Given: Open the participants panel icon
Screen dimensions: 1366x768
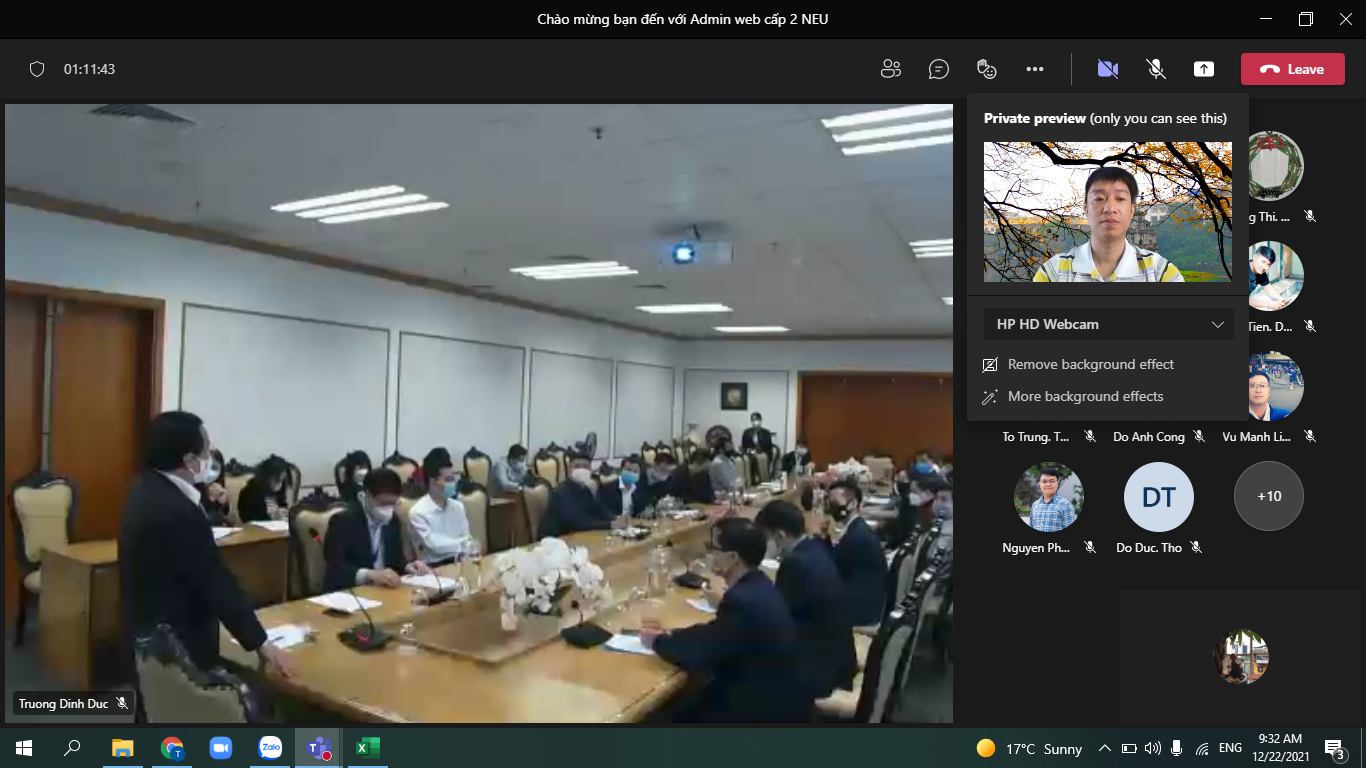Looking at the screenshot, I should (x=890, y=69).
